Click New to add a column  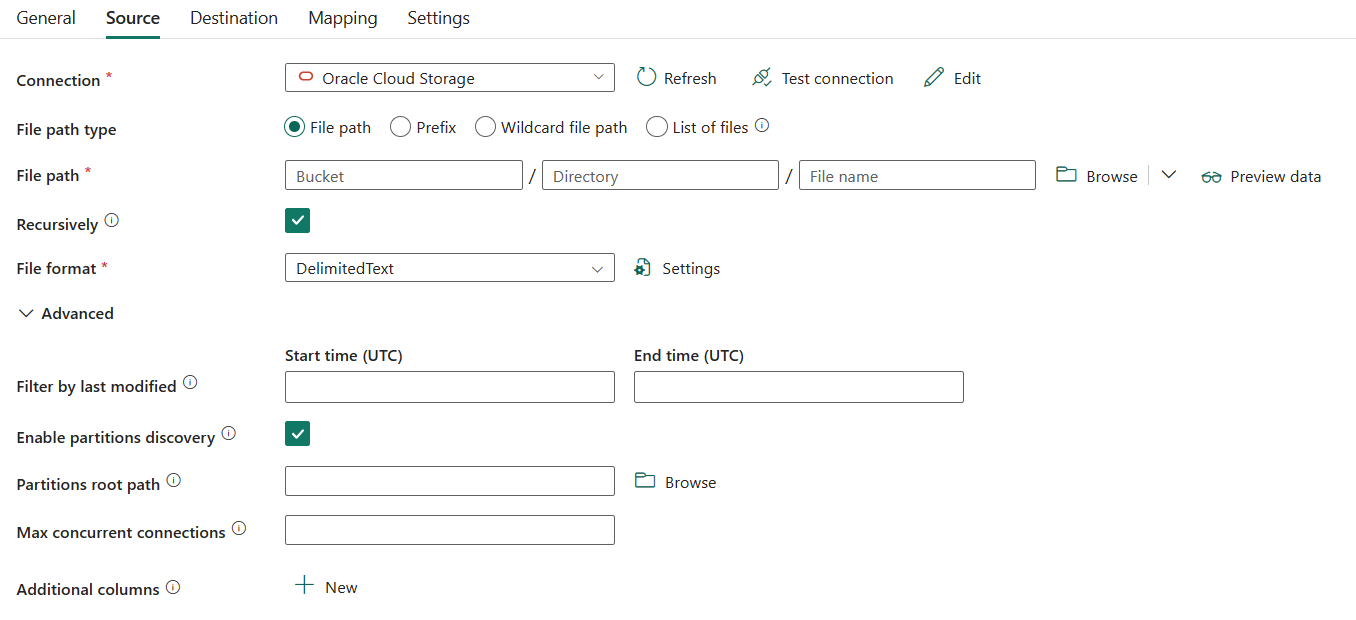341,587
